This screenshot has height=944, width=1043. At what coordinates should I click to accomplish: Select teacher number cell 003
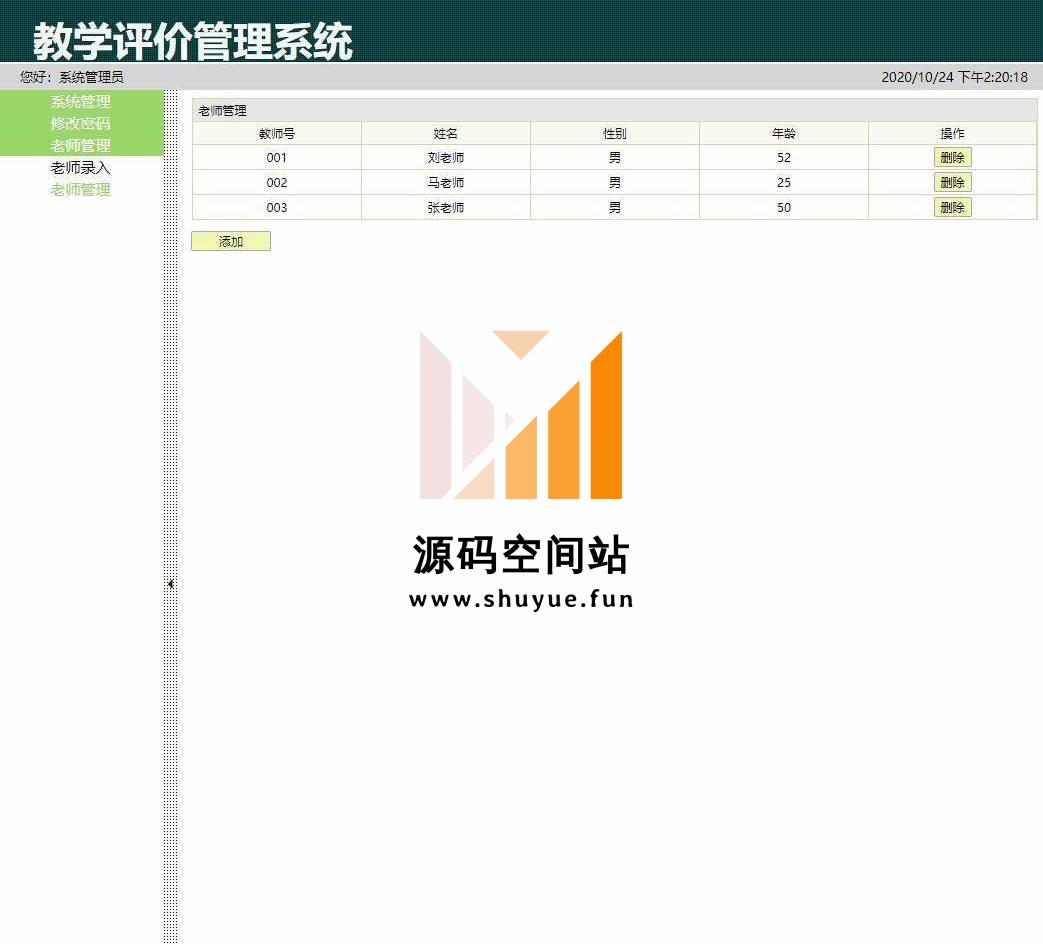(277, 208)
